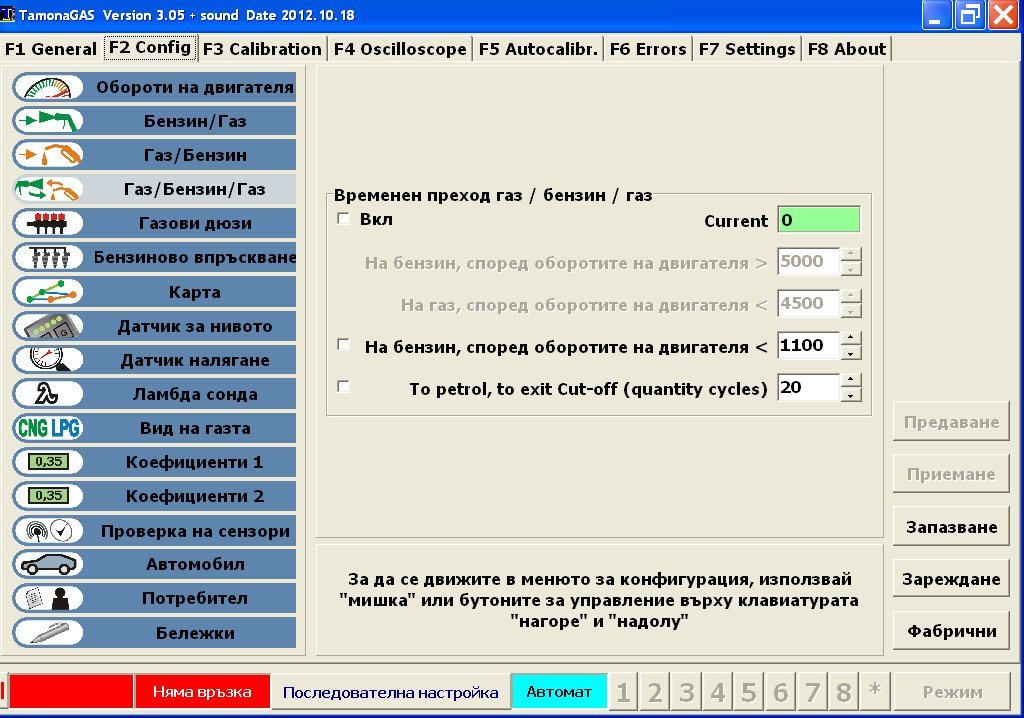Screen dimensions: 1024x718
Task: Click the cyan Автомат status box
Action: coord(559,692)
